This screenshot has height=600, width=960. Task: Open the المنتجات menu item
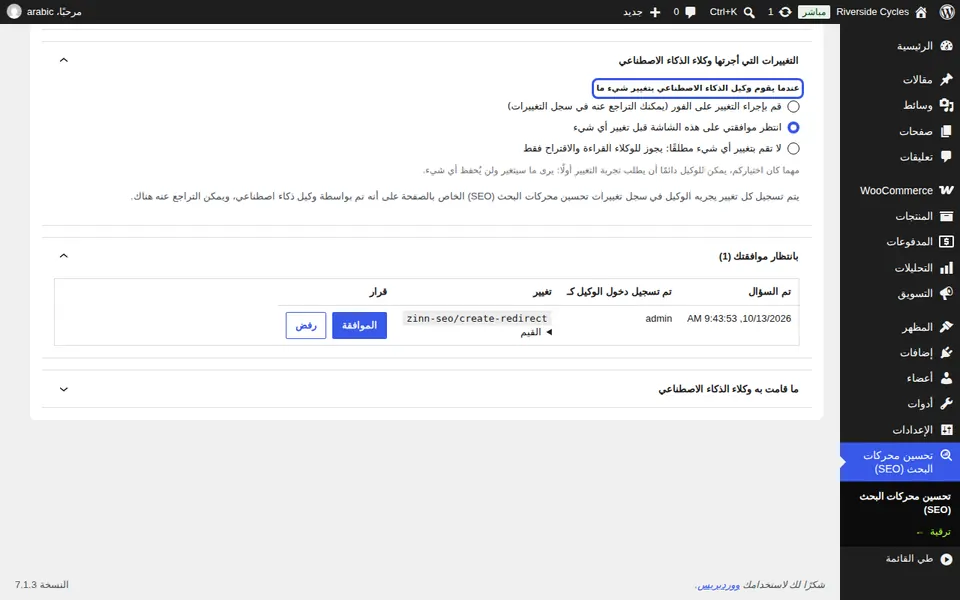[x=900, y=216]
